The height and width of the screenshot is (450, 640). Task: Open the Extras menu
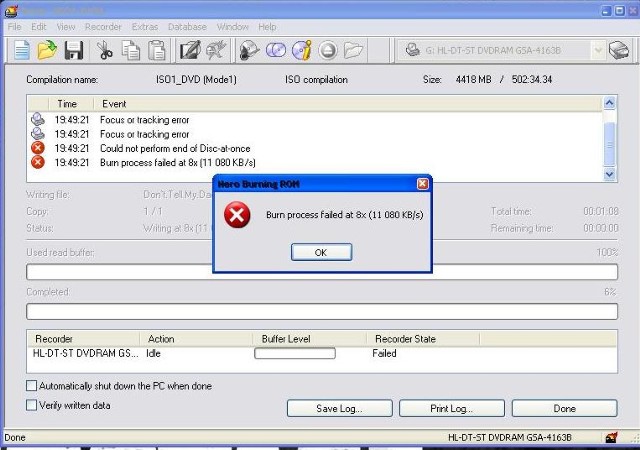point(145,27)
